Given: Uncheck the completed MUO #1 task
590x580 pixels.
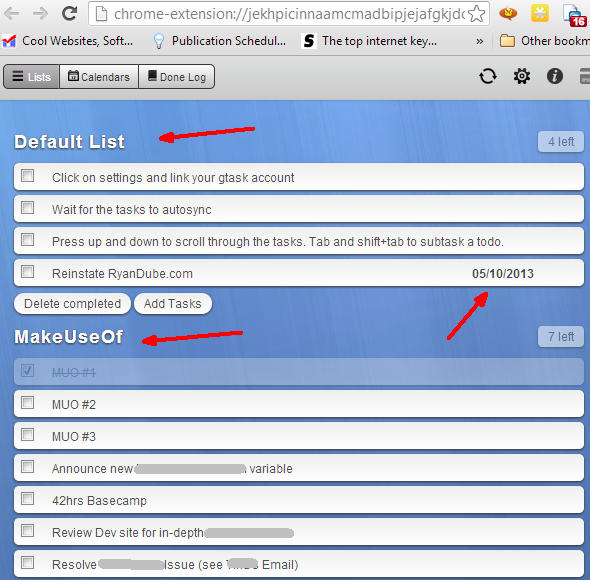Looking at the screenshot, I should coord(27,371).
